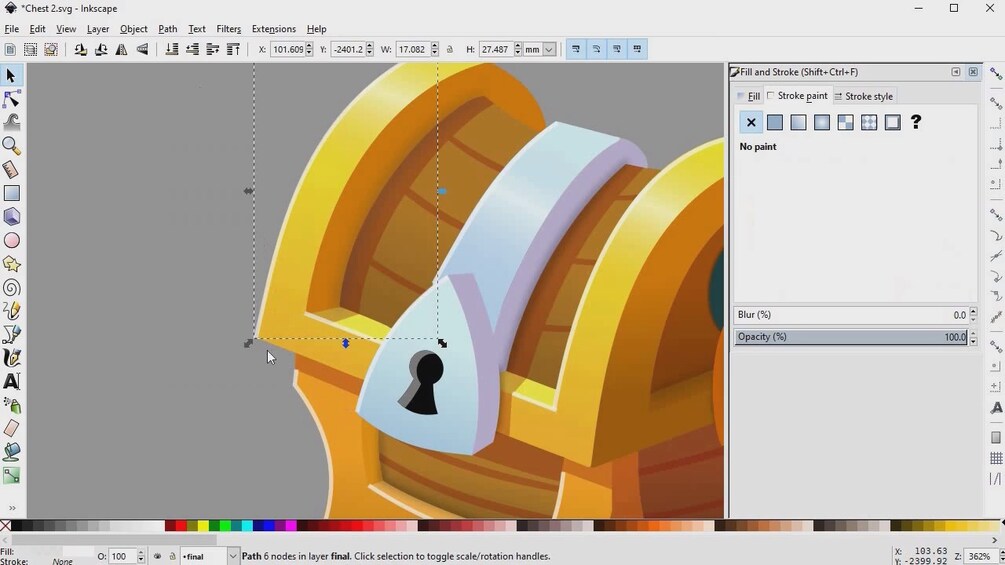Image resolution: width=1005 pixels, height=565 pixels.
Task: Click Select all objects toolbar icon
Action: [x=10, y=49]
